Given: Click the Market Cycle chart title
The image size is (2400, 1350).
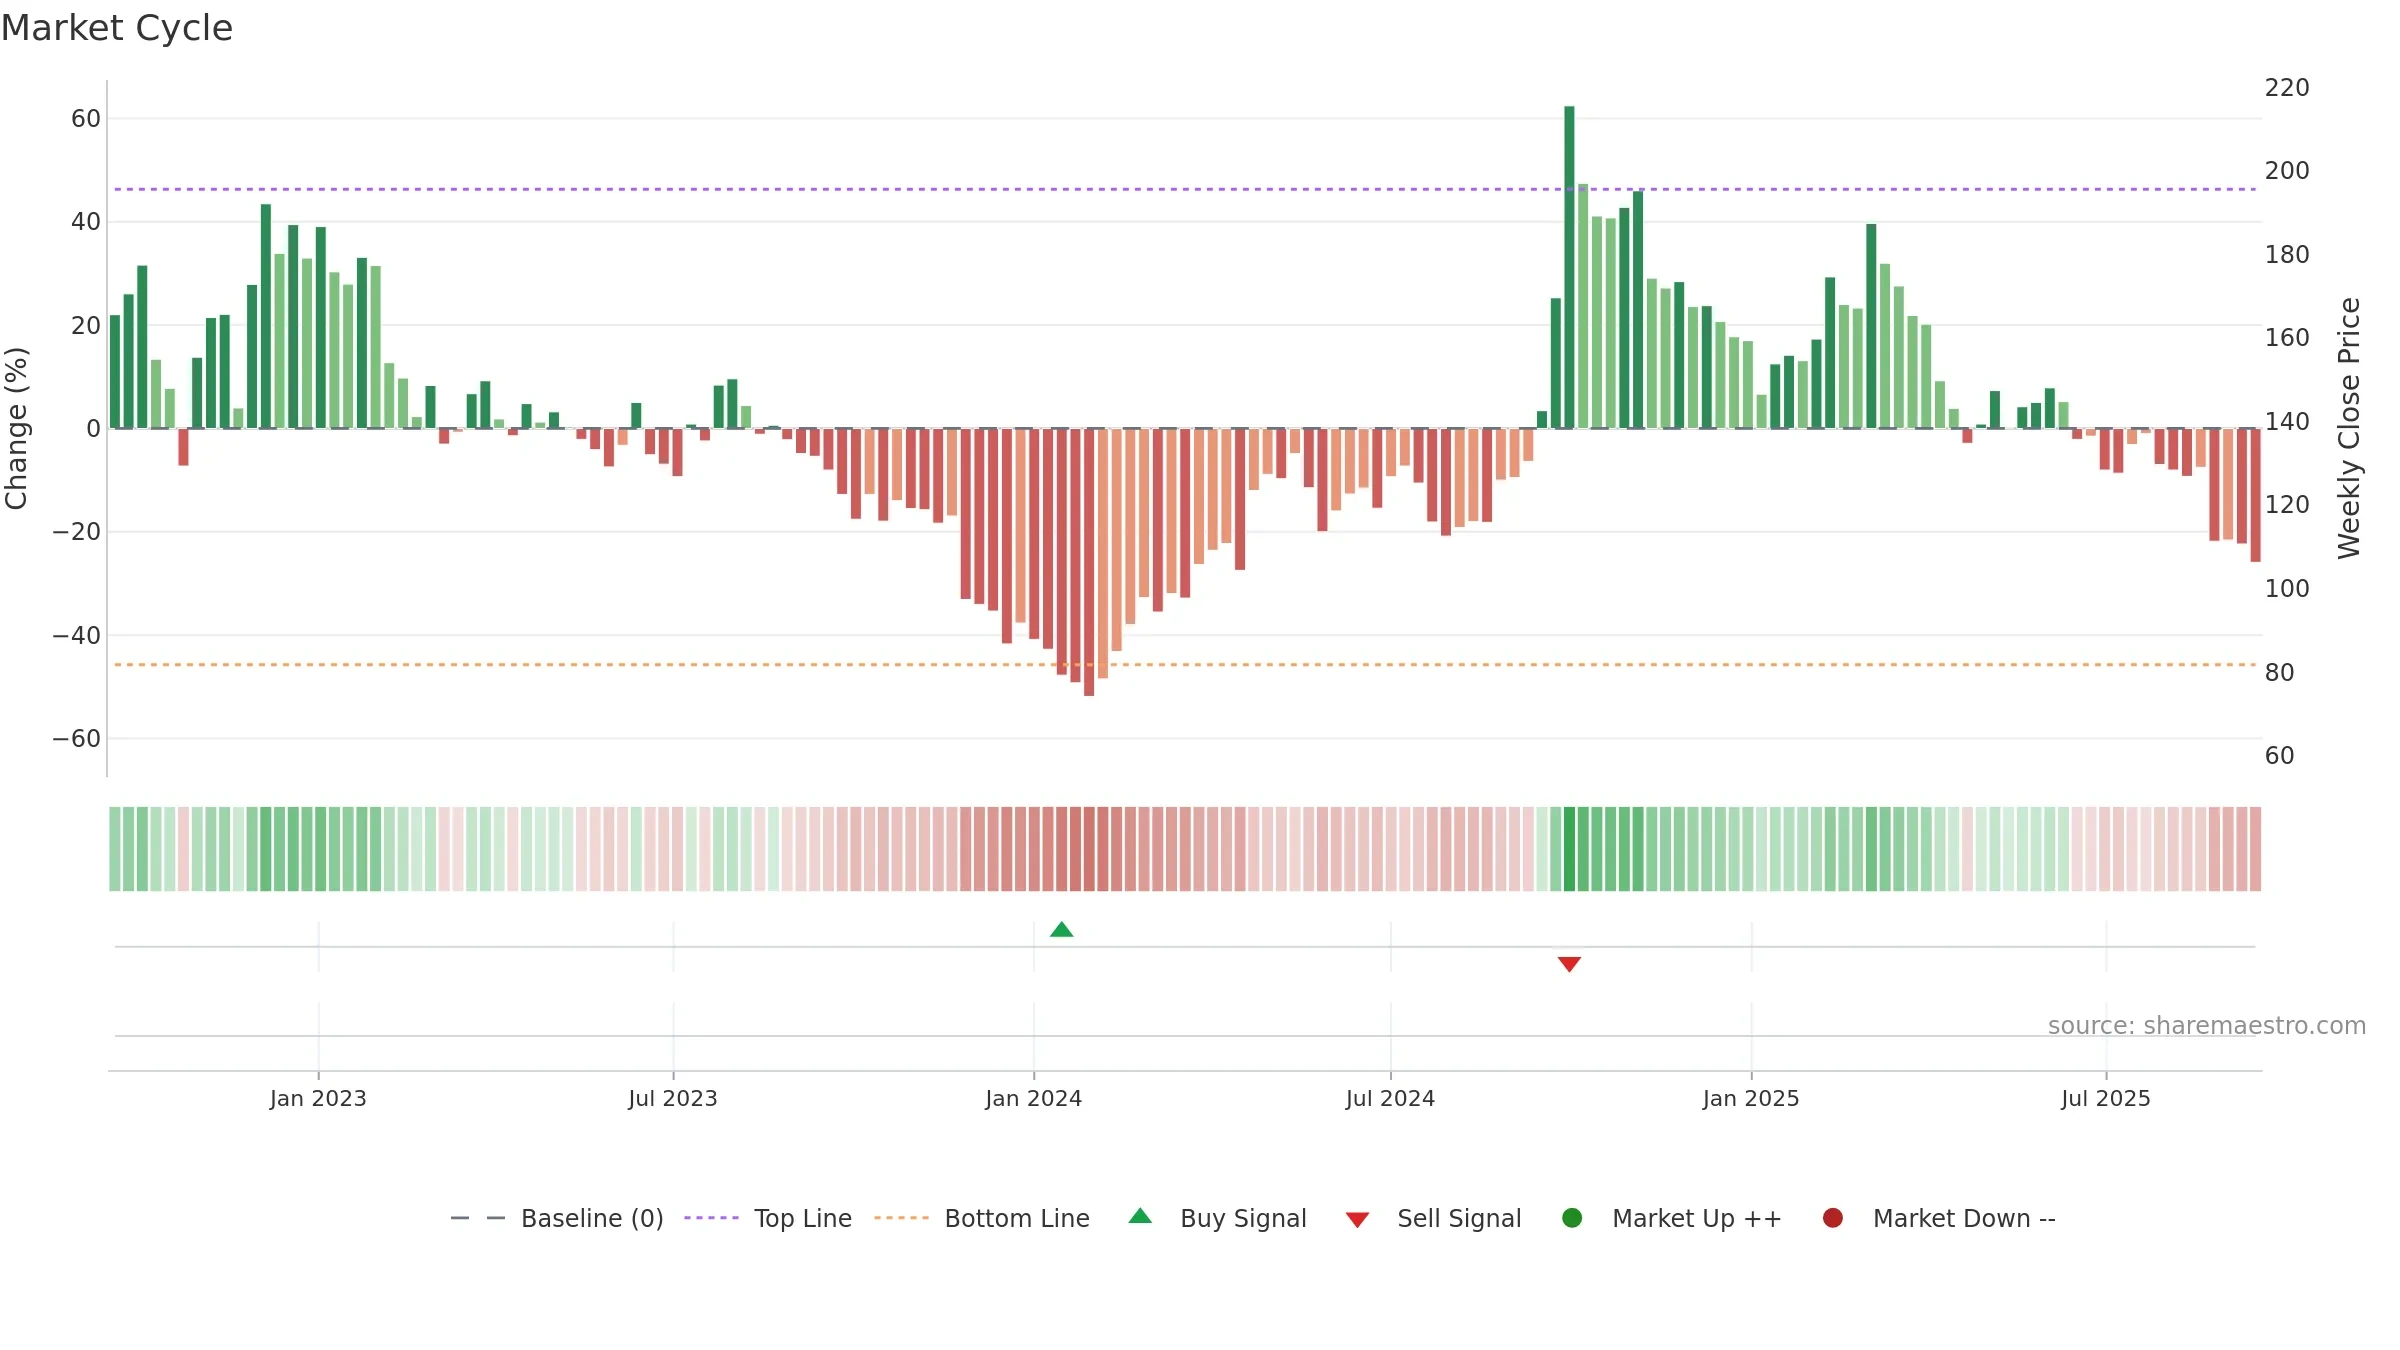Looking at the screenshot, I should tap(117, 28).
